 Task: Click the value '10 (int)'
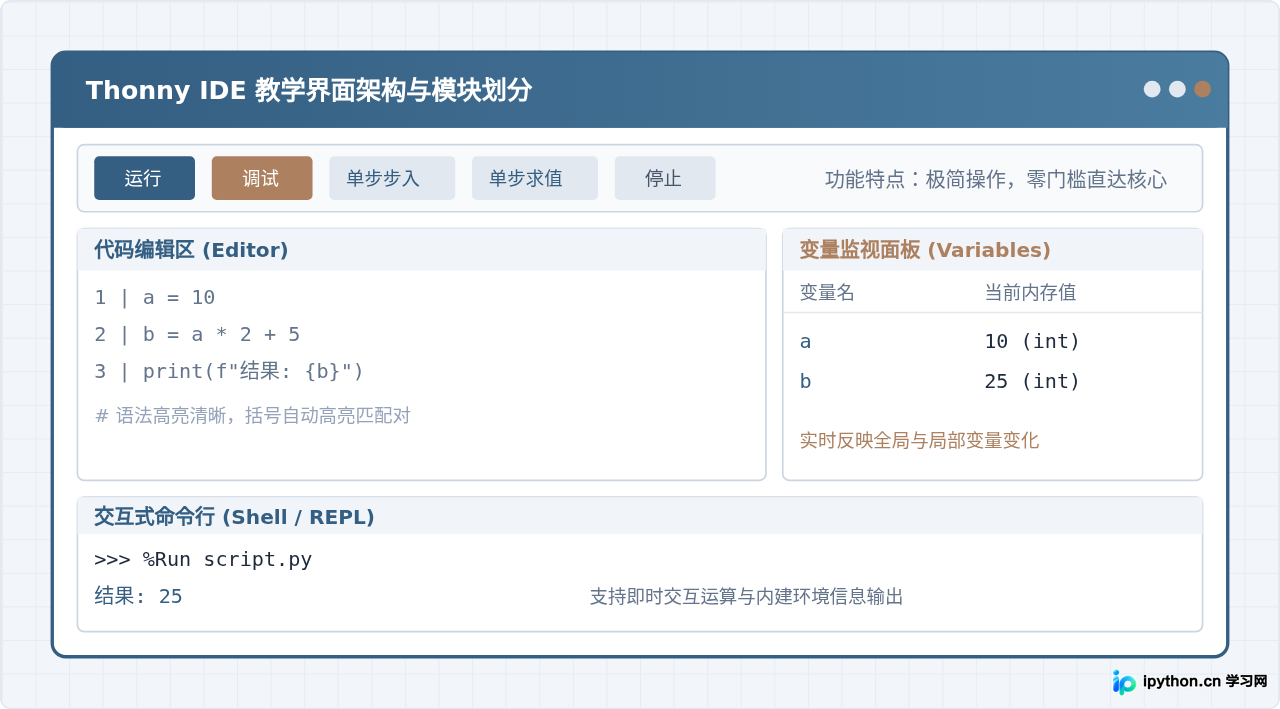tap(1032, 342)
